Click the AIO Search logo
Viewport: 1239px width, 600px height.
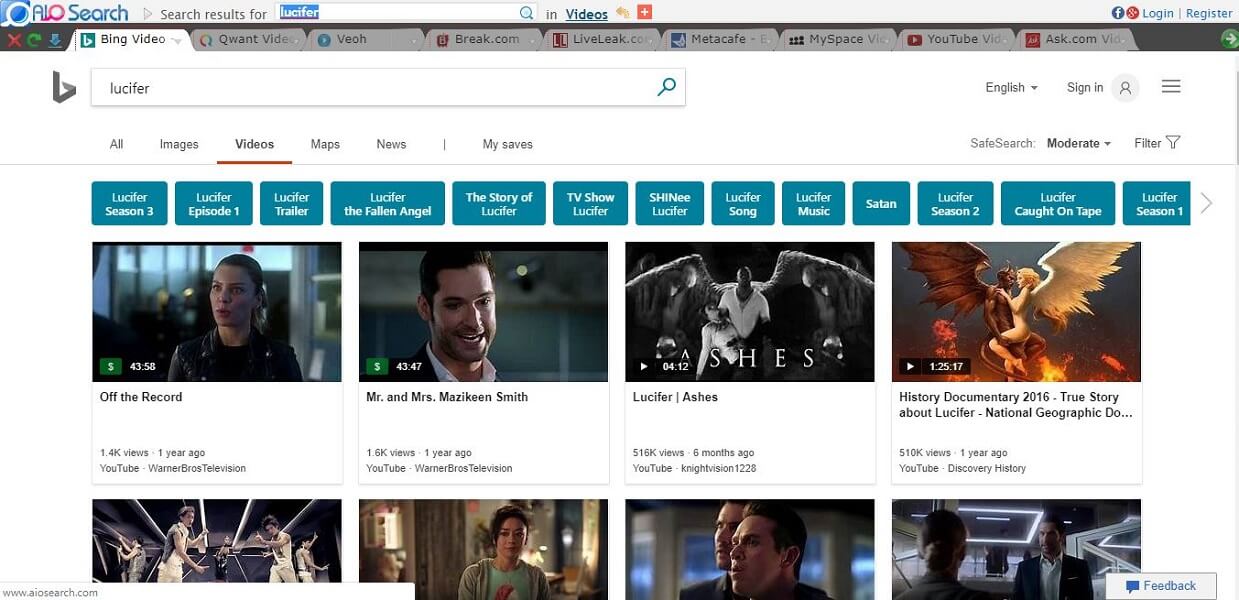click(x=66, y=13)
